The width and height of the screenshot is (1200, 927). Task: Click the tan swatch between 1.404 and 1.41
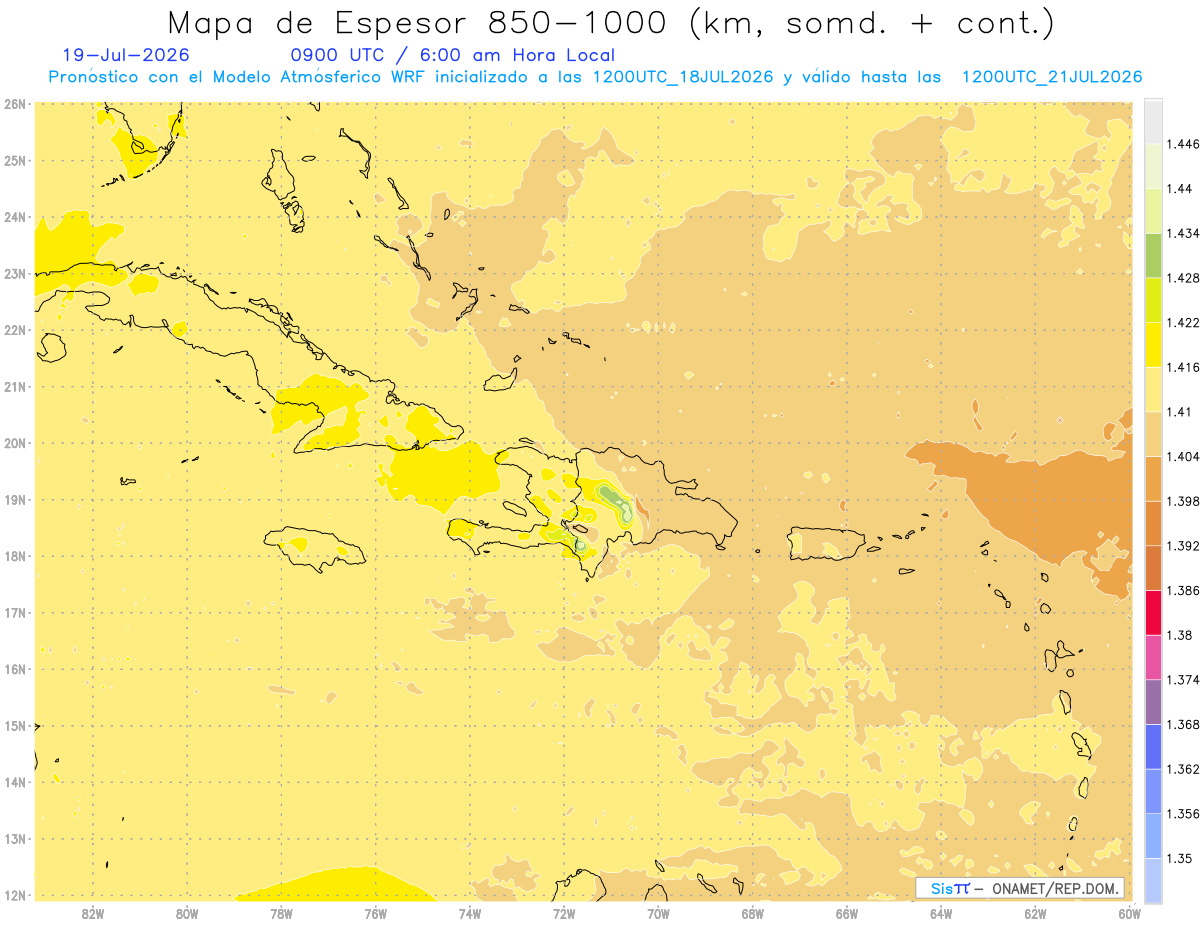(1153, 434)
